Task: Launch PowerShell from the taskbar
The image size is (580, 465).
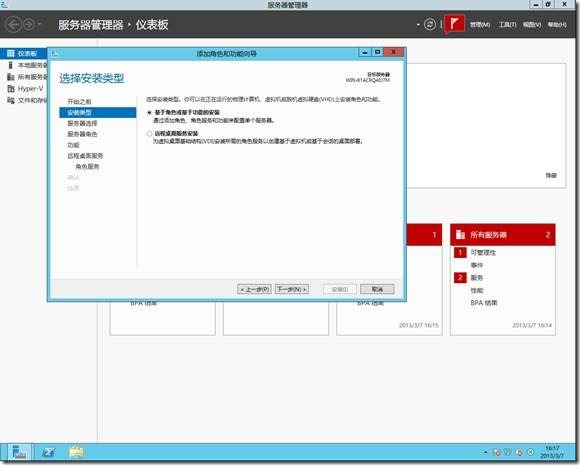Action: coord(48,452)
